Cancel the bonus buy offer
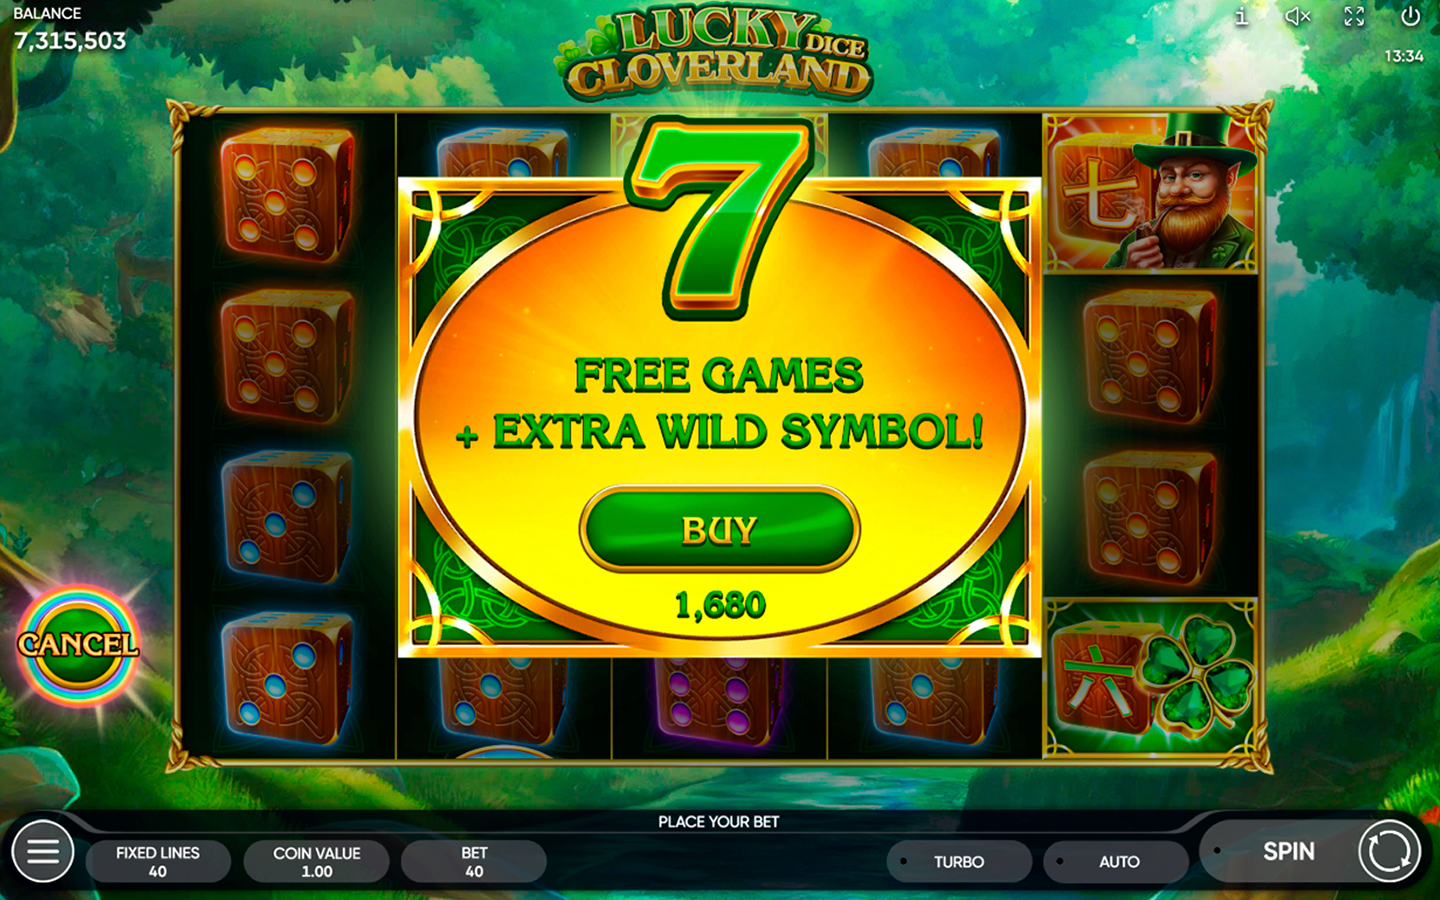 pos(78,644)
